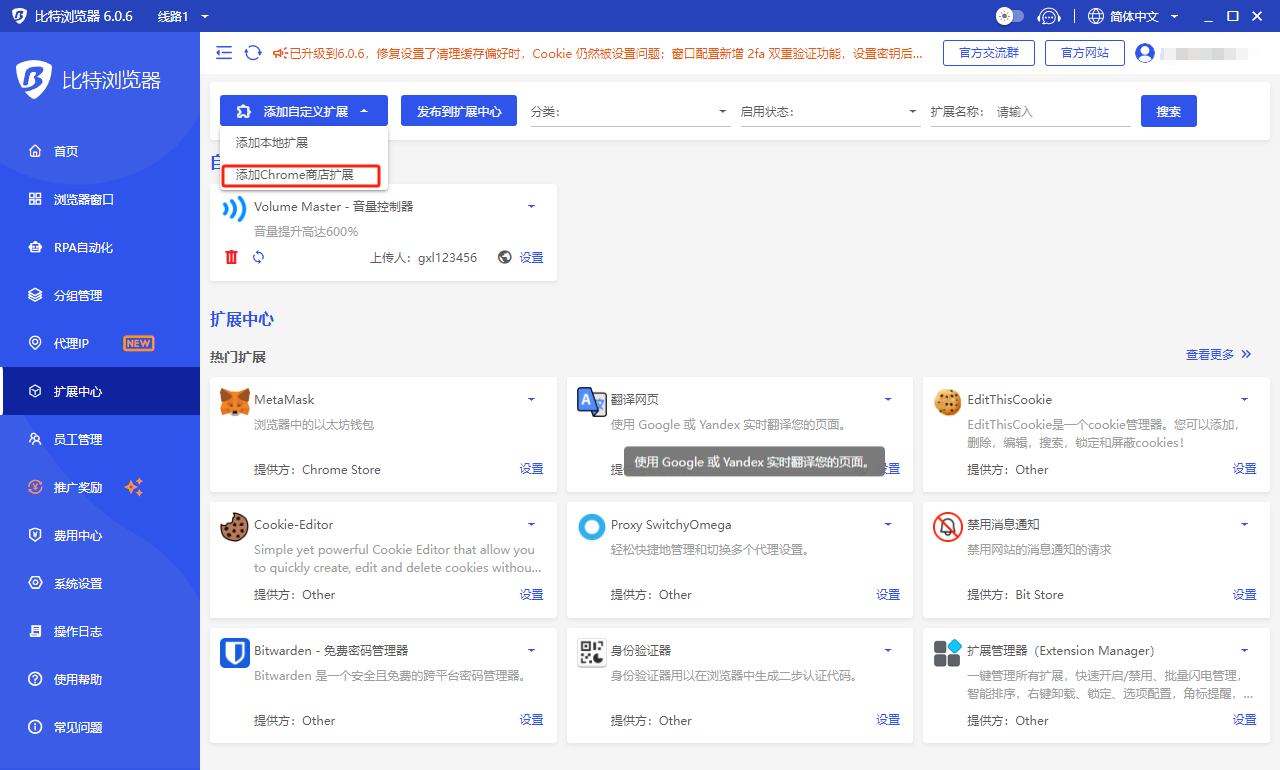Click globe icon on Volume Master card
Viewport: 1280px width, 770px height.
point(505,257)
